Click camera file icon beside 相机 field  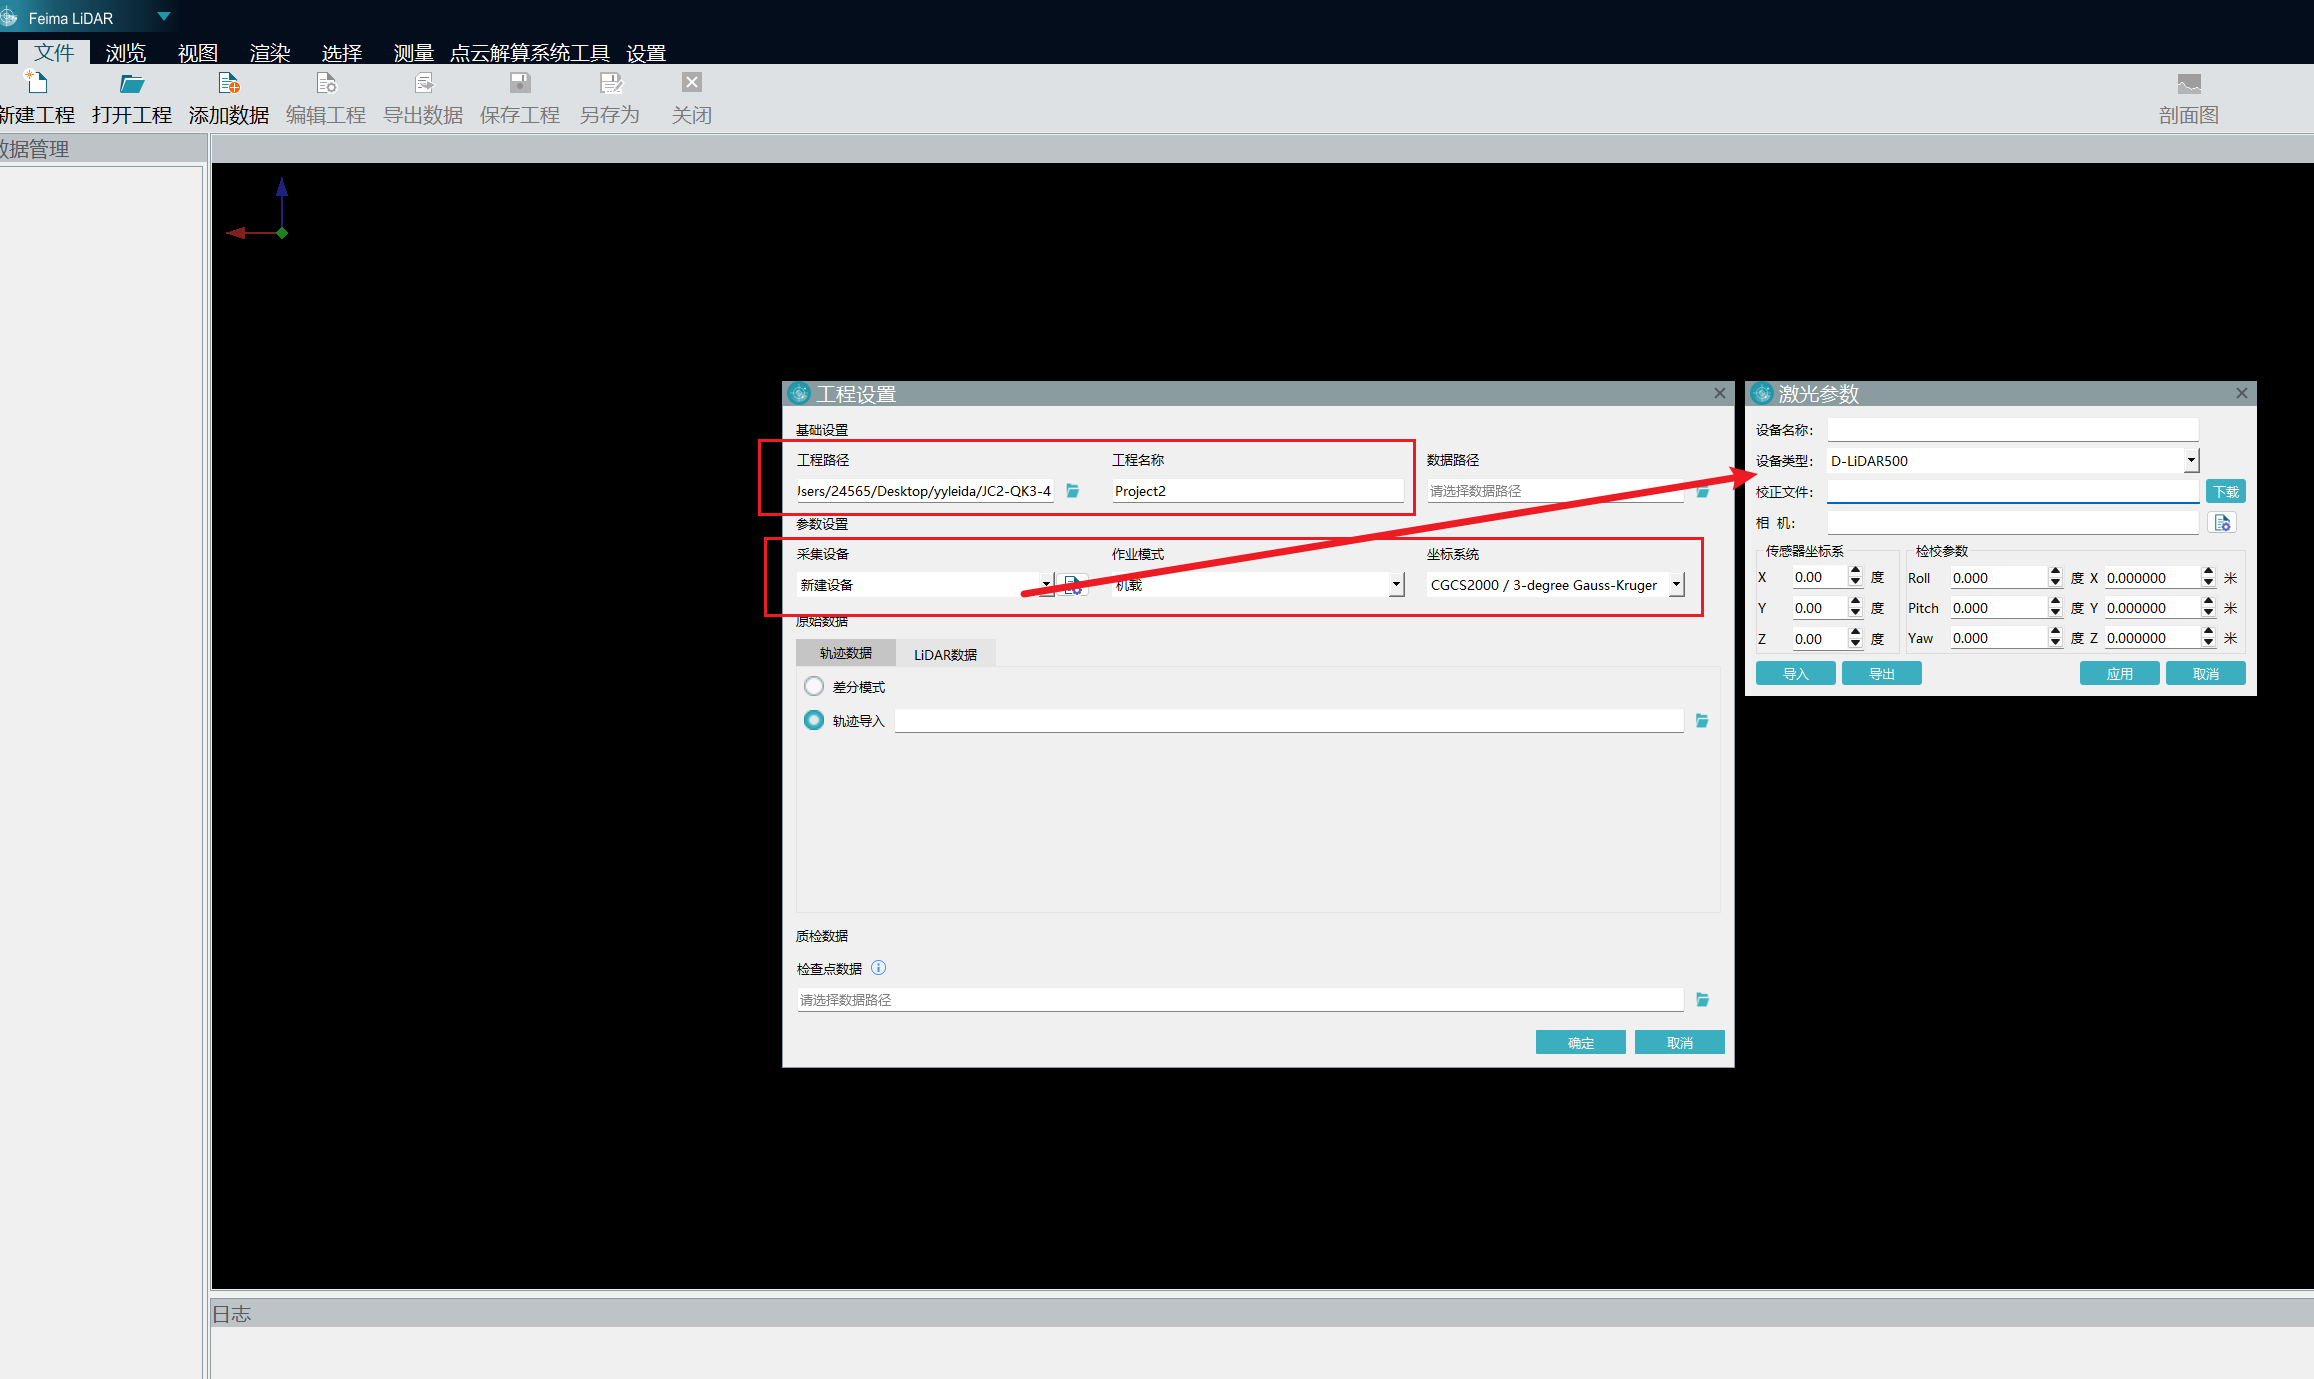point(2222,523)
